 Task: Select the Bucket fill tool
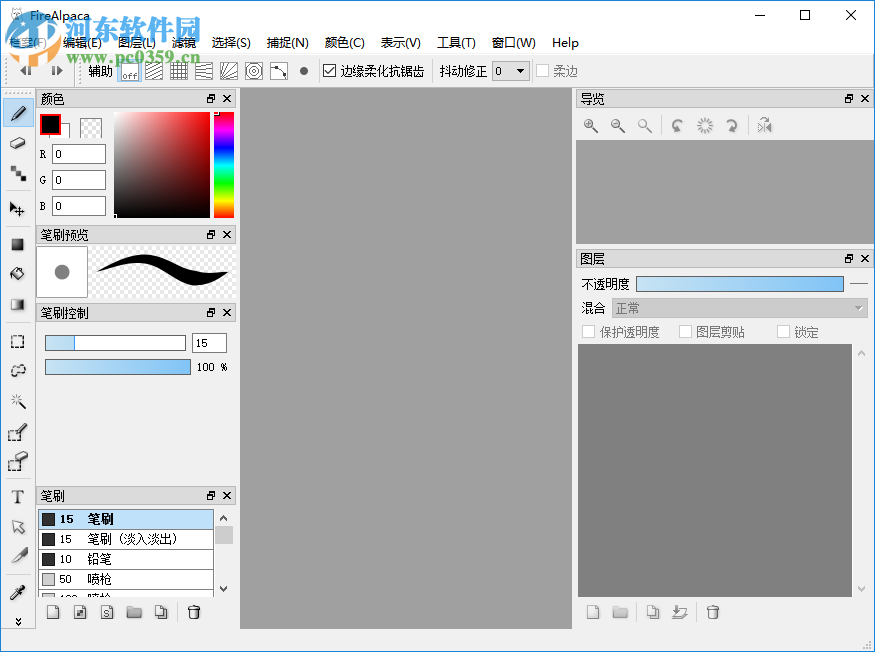[17, 273]
